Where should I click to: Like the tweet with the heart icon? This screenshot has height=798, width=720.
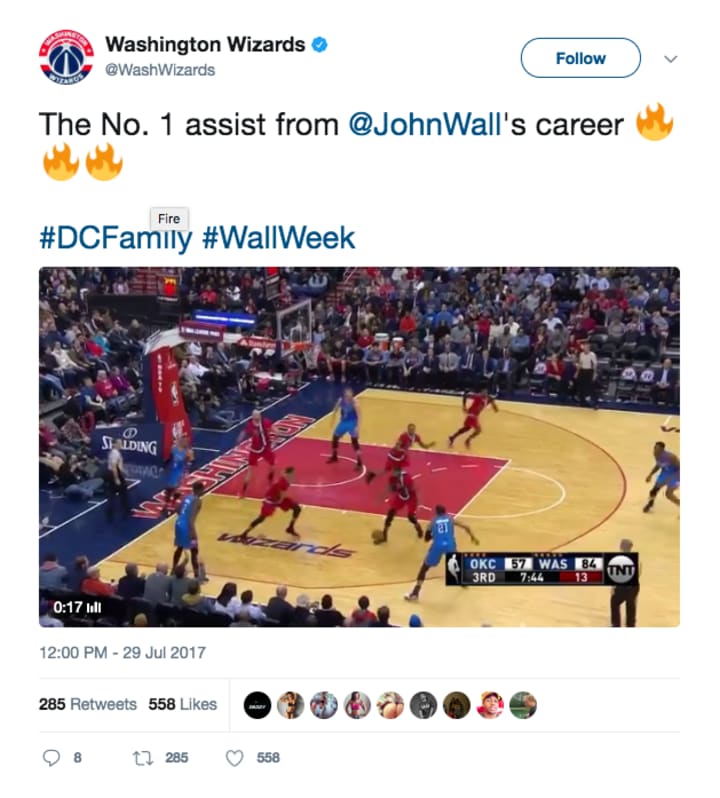(x=235, y=758)
